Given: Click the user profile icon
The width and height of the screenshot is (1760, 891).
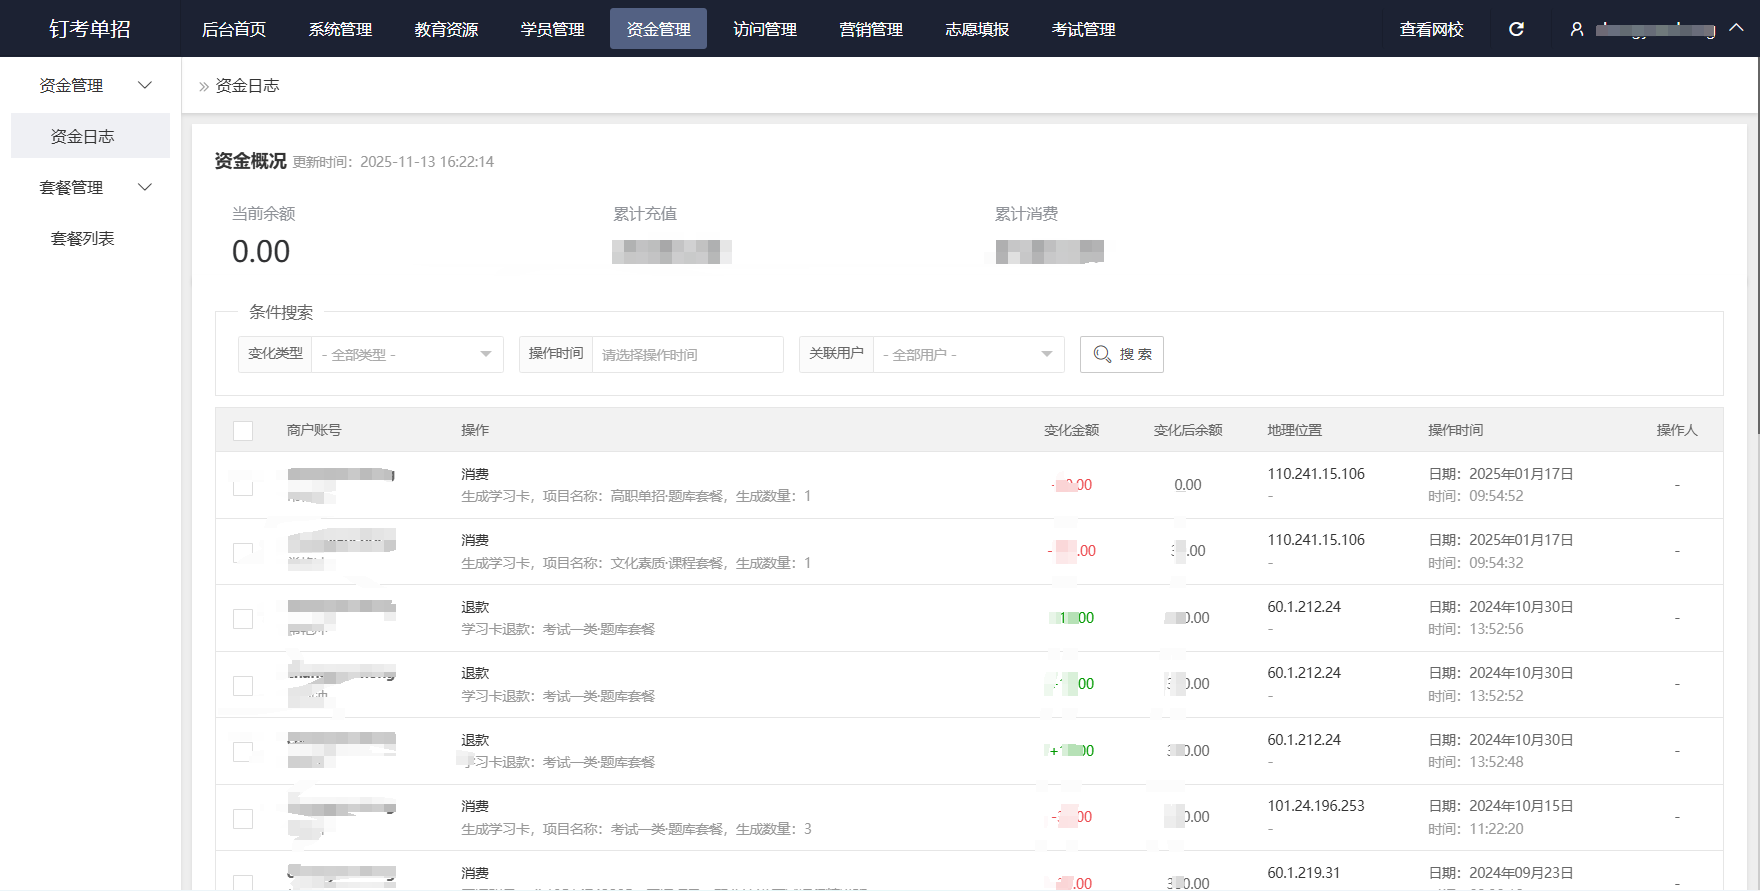Looking at the screenshot, I should pyautogui.click(x=1577, y=29).
